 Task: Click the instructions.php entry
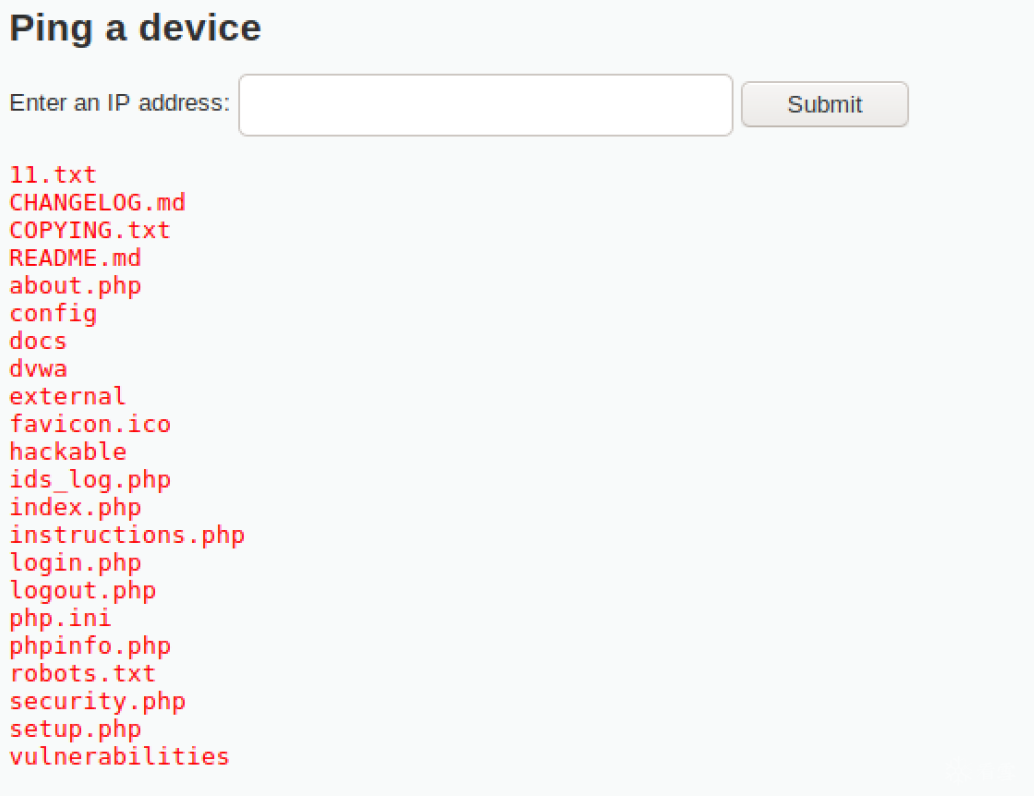(x=127, y=536)
